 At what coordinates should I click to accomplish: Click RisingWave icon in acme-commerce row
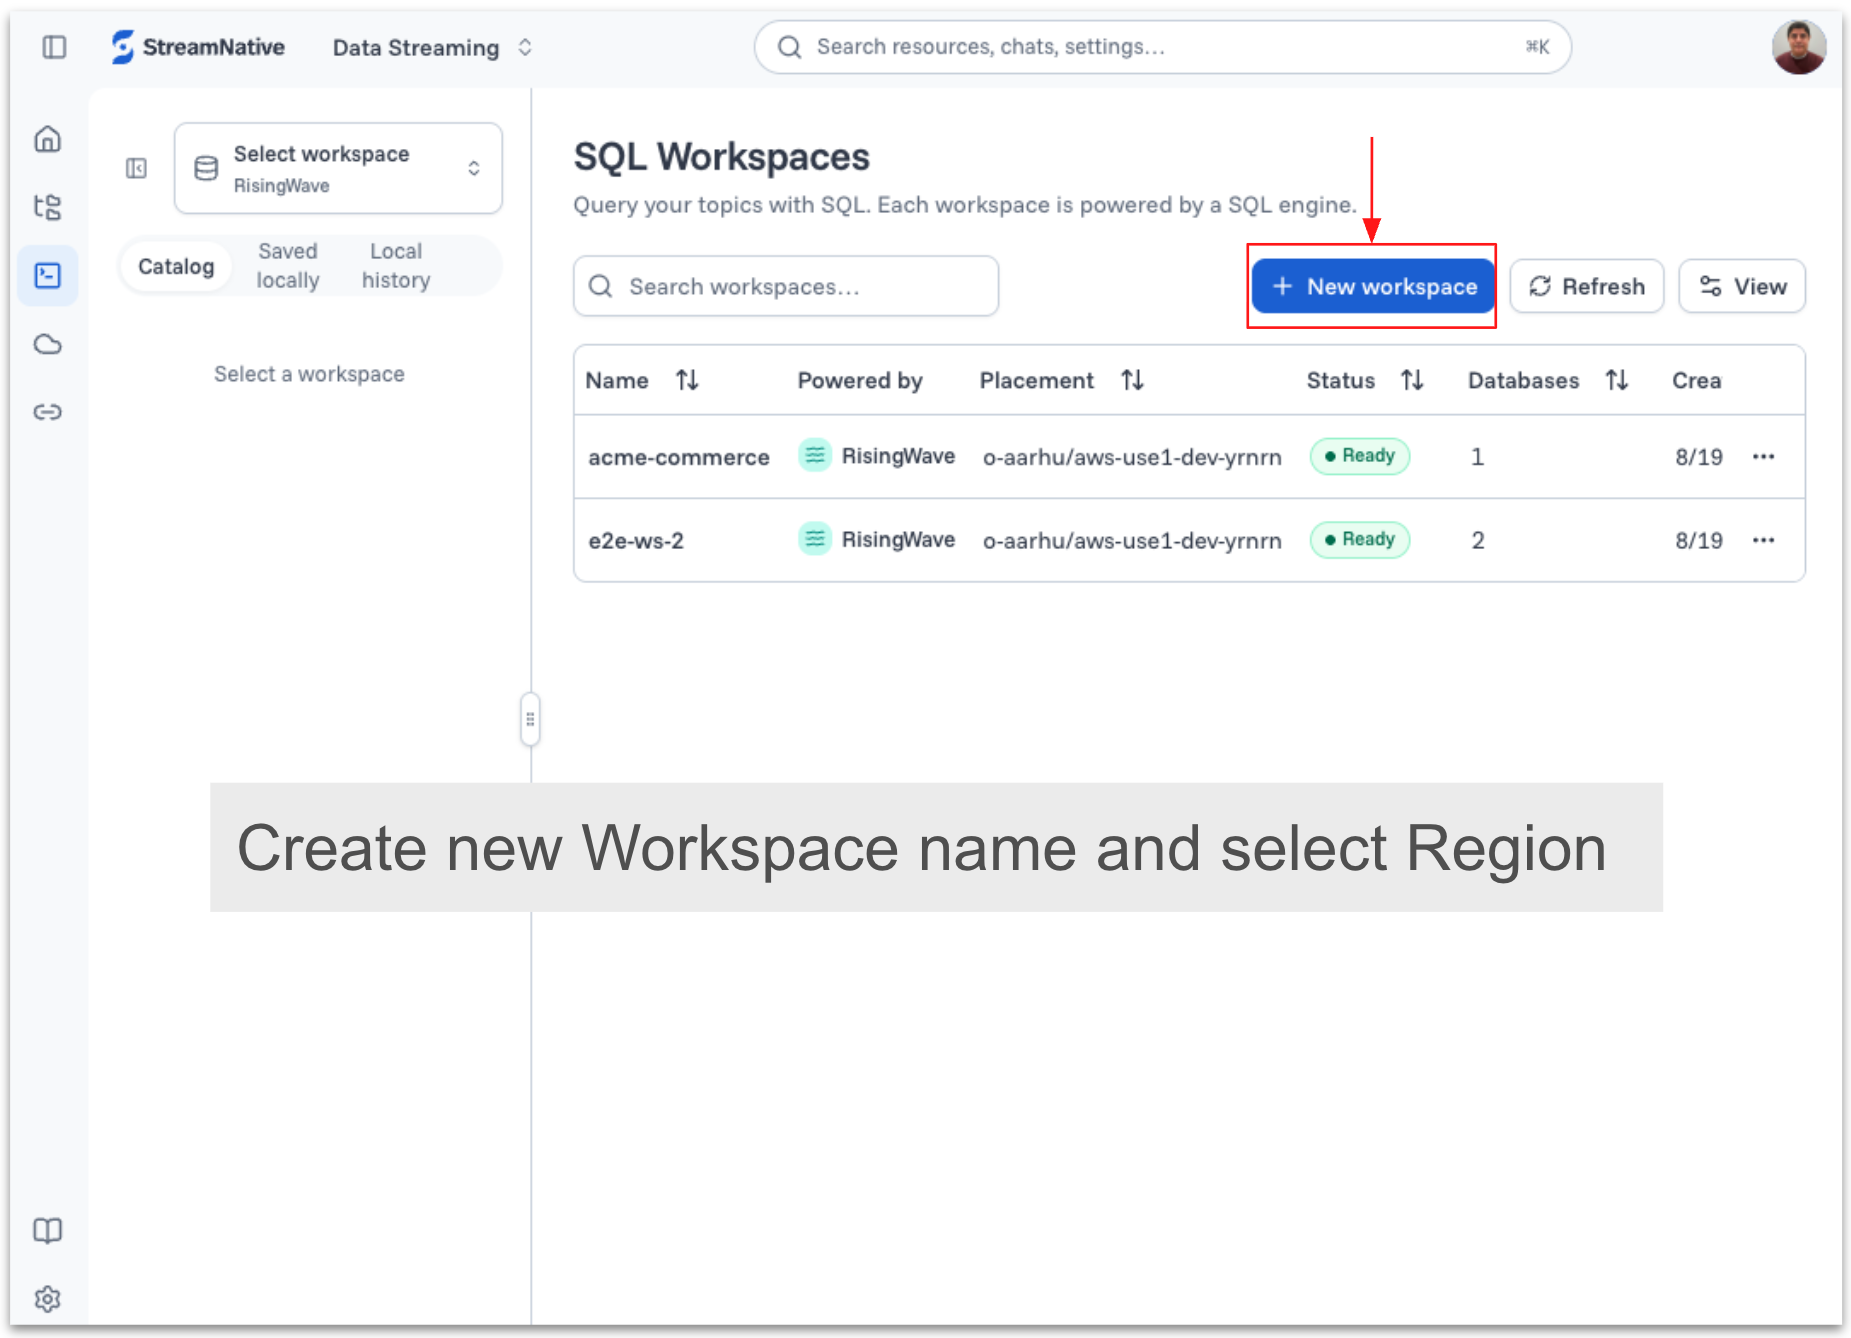[x=815, y=456]
